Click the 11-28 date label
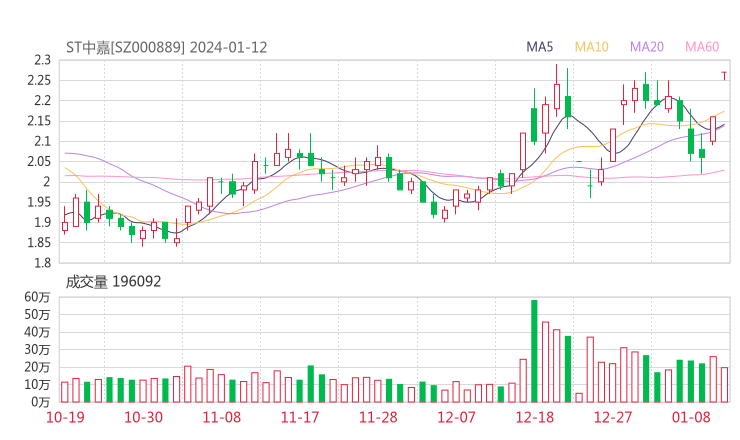This screenshot has width=740, height=440. click(378, 417)
